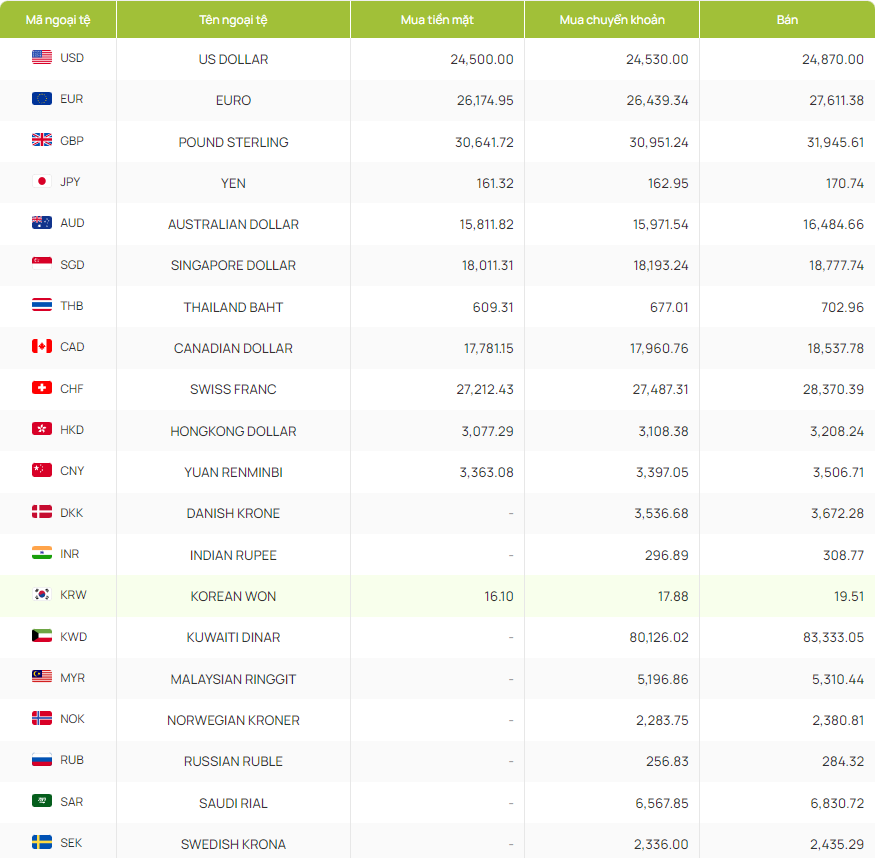
Task: Select the 'Mua chuyển khoản' column header
Action: tap(612, 20)
